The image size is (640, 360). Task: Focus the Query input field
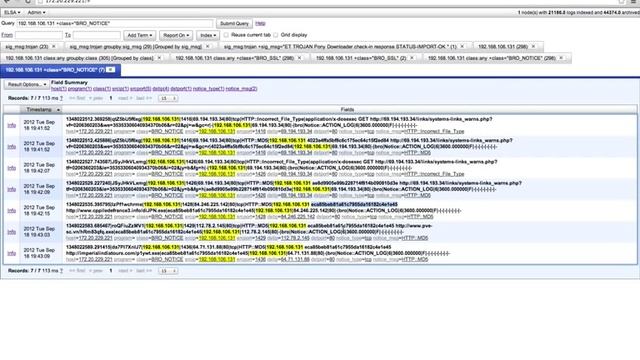tap(115, 24)
